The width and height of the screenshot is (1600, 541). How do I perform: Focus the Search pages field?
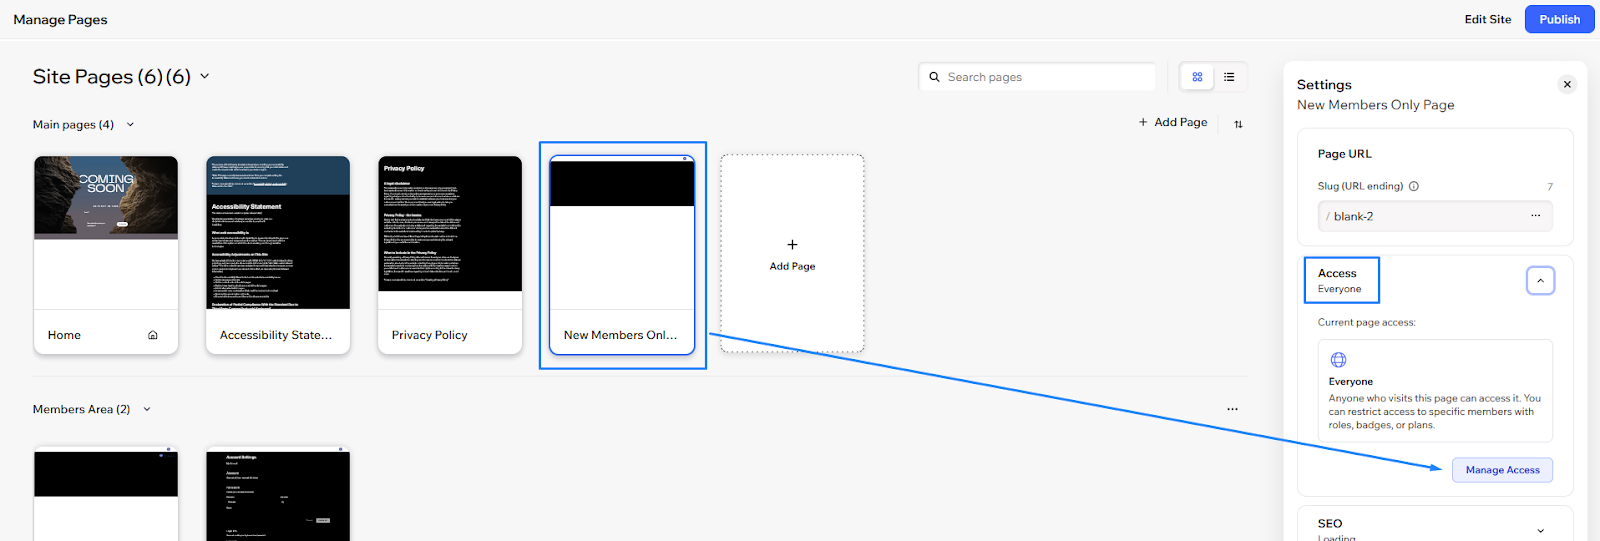tap(1045, 77)
